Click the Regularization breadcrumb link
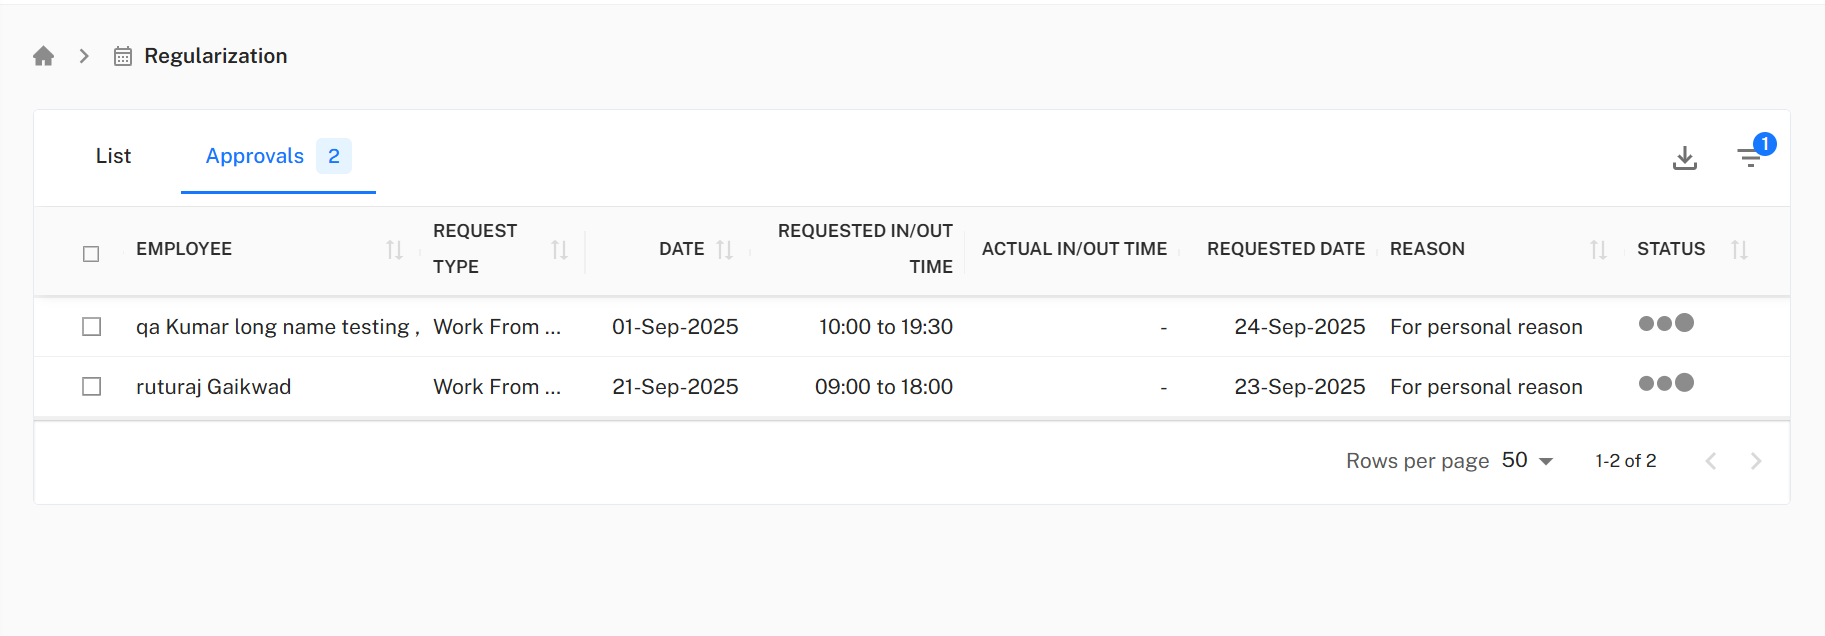1825x636 pixels. pyautogui.click(x=216, y=55)
